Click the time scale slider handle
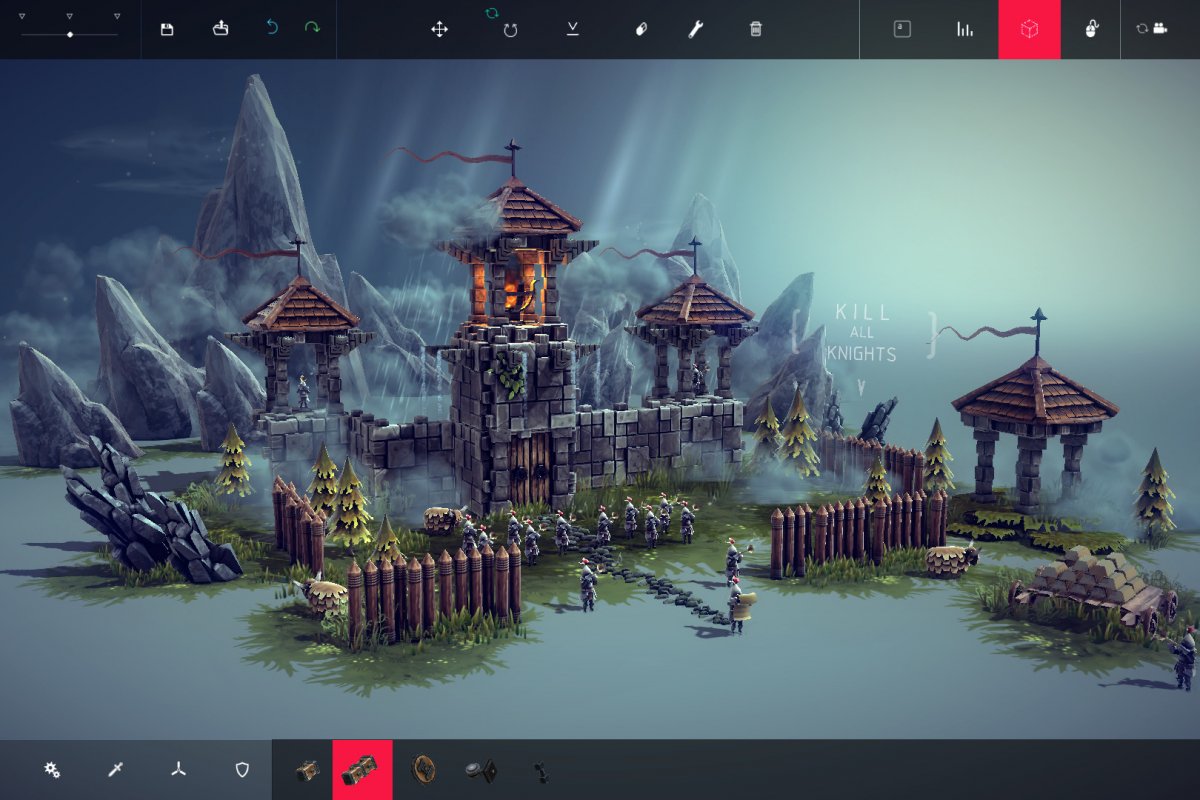Viewport: 1200px width, 800px height. coord(70,35)
